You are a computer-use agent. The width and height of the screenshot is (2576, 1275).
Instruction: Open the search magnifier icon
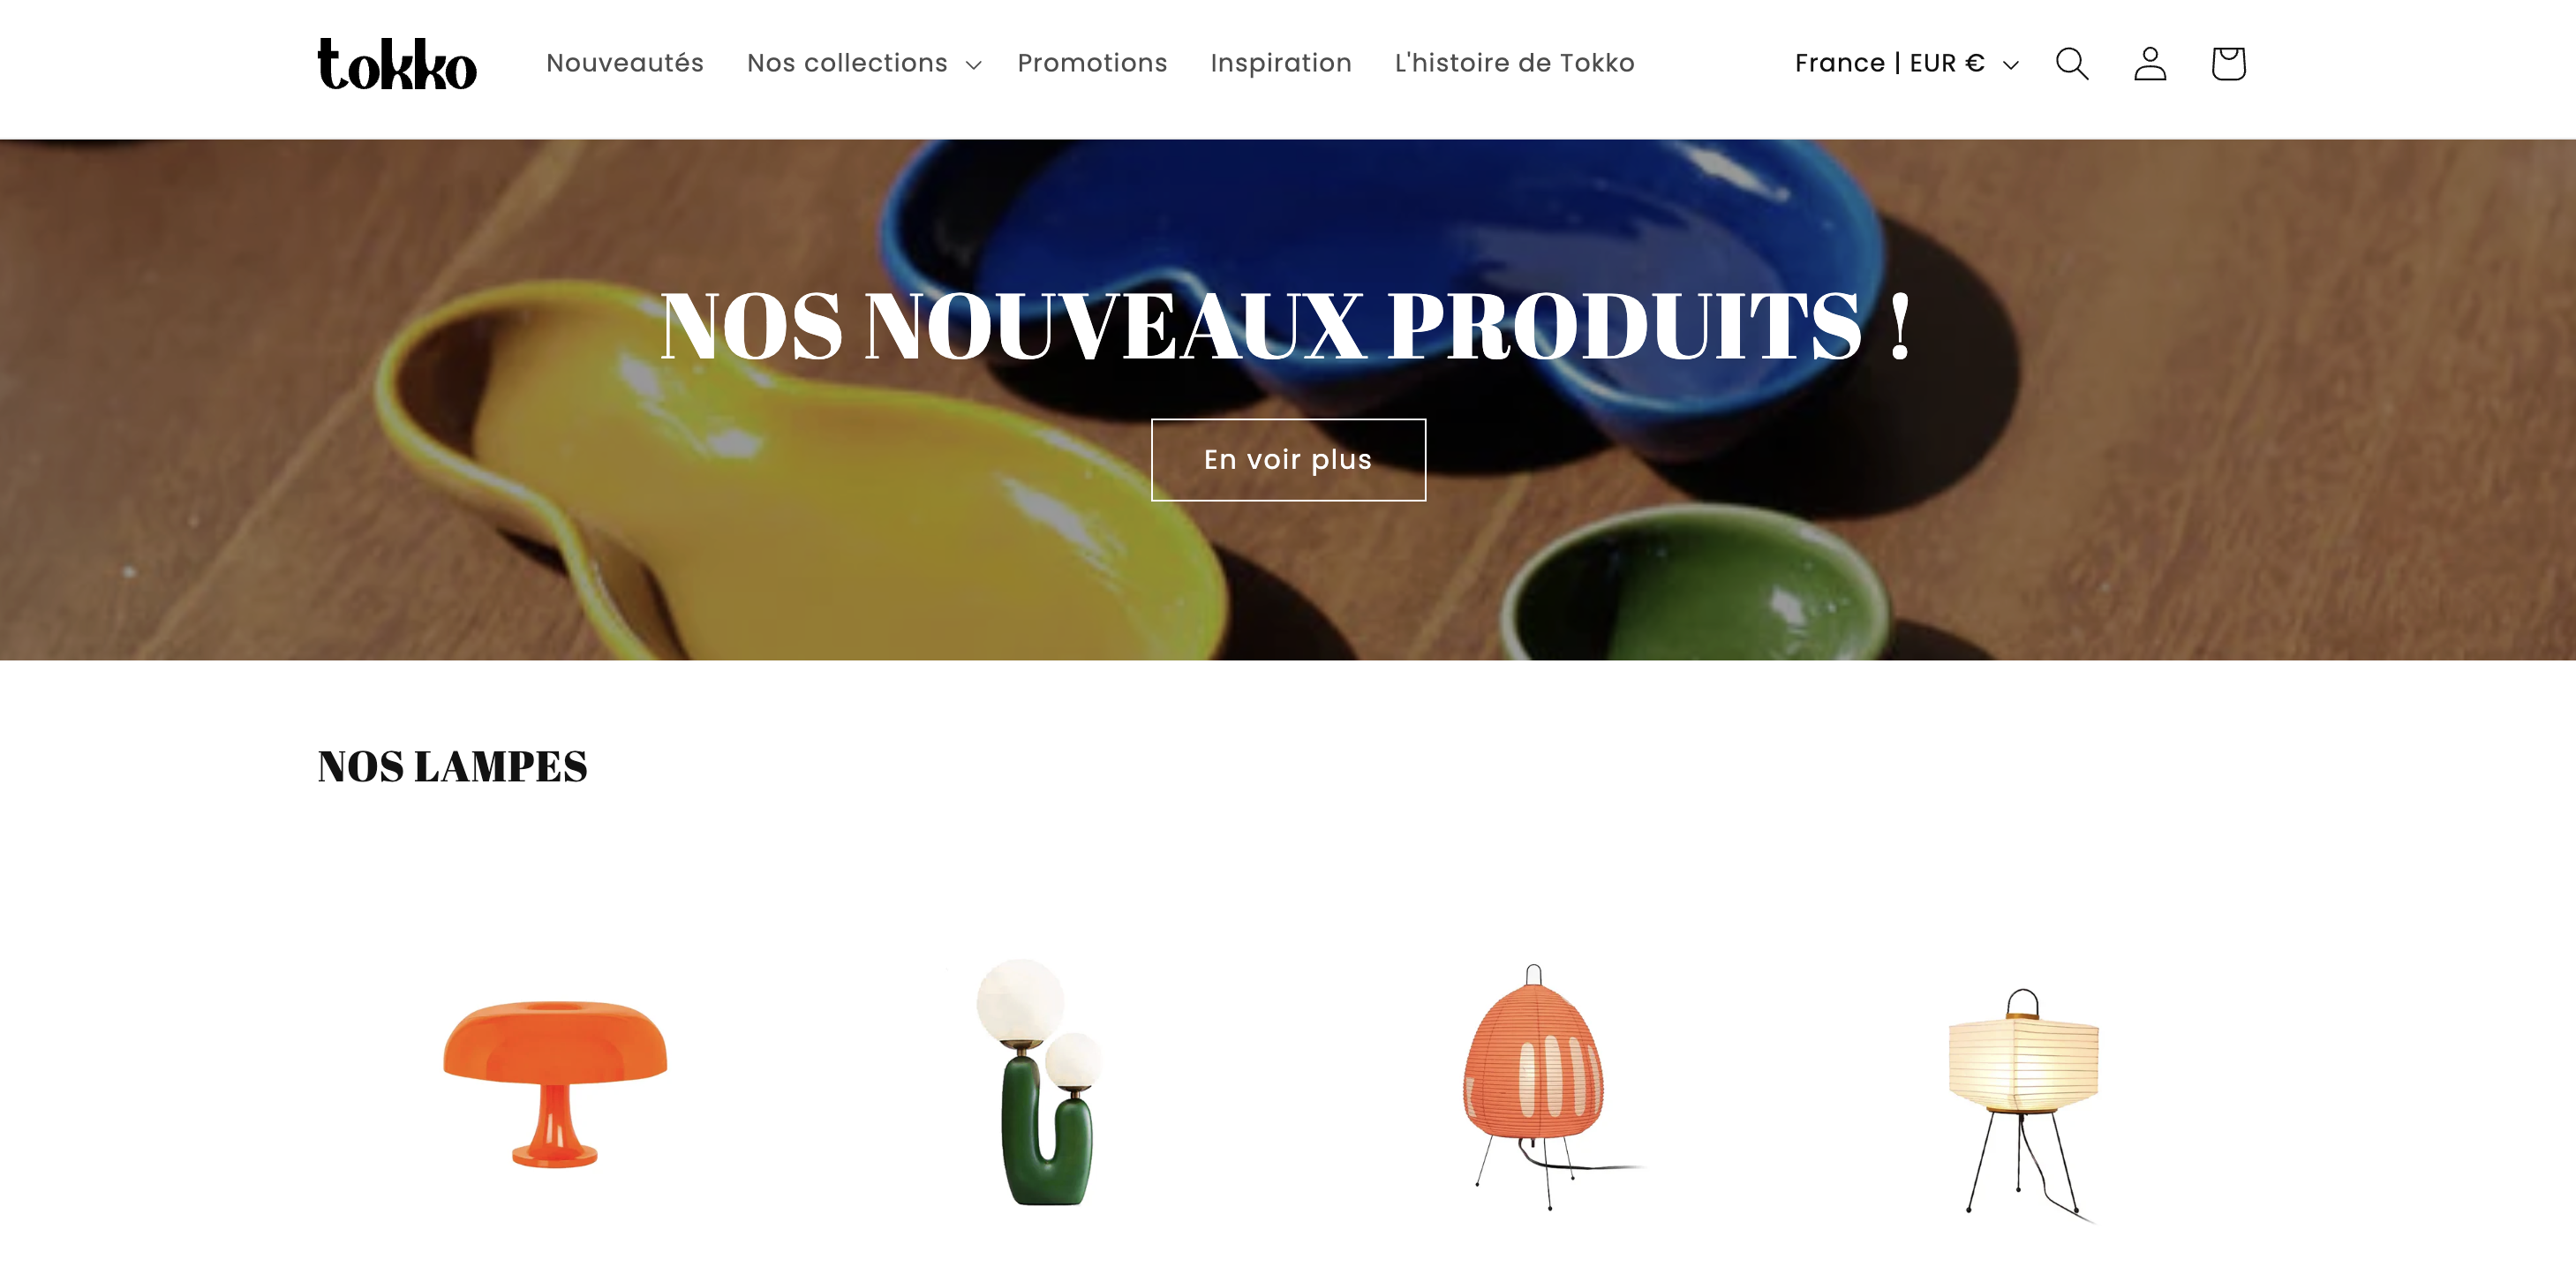click(2071, 64)
